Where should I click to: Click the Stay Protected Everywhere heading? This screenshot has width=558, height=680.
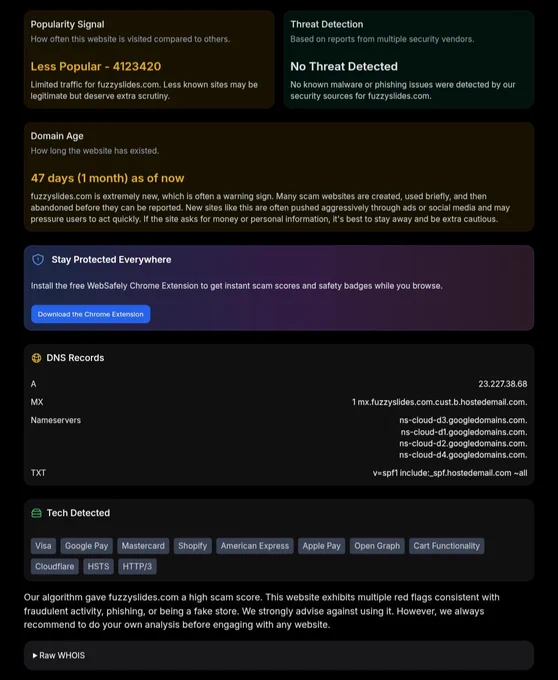click(x=111, y=259)
